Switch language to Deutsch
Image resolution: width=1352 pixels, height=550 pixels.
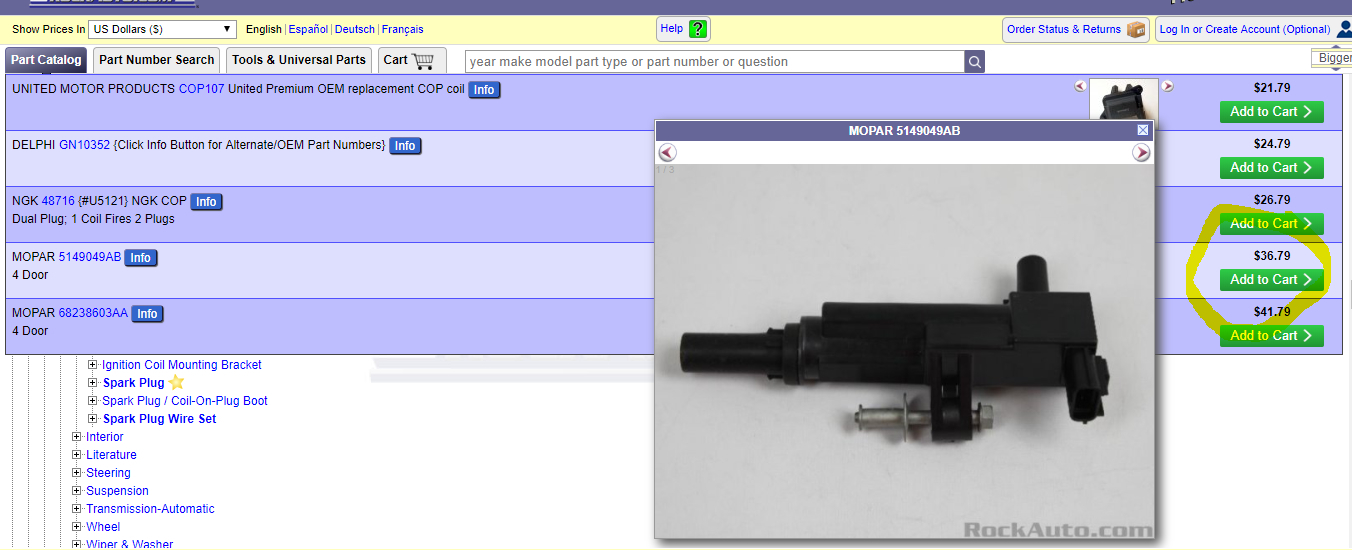click(355, 29)
